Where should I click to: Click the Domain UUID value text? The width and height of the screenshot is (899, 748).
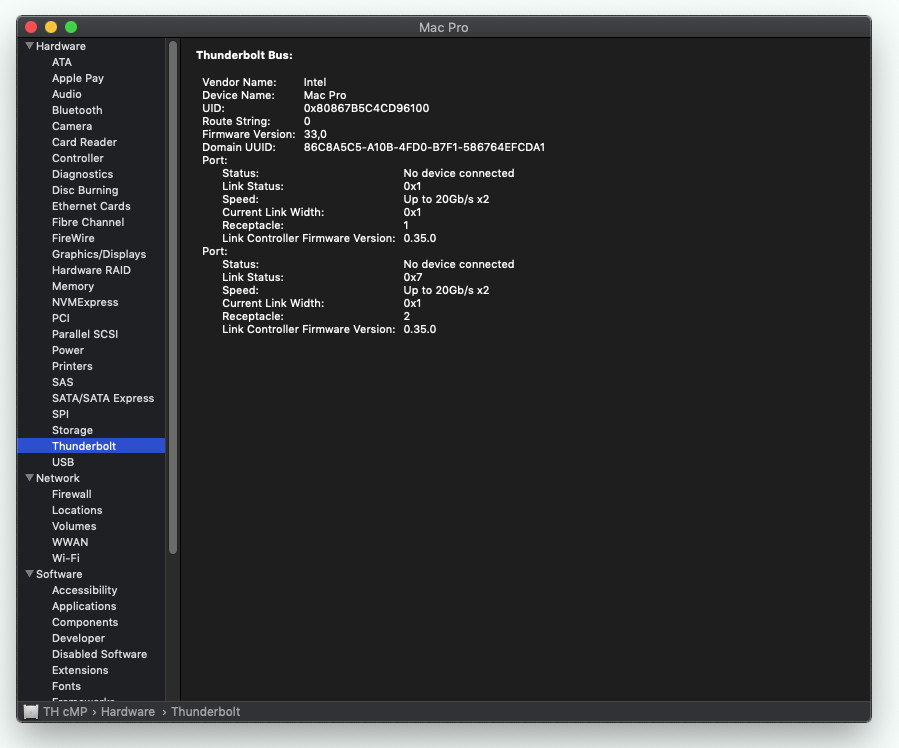coord(424,147)
